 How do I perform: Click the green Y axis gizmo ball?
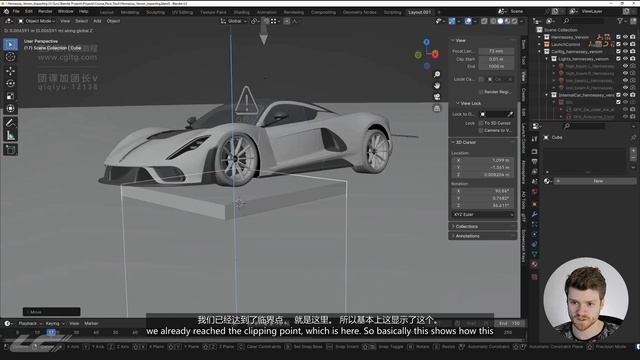coord(418,55)
